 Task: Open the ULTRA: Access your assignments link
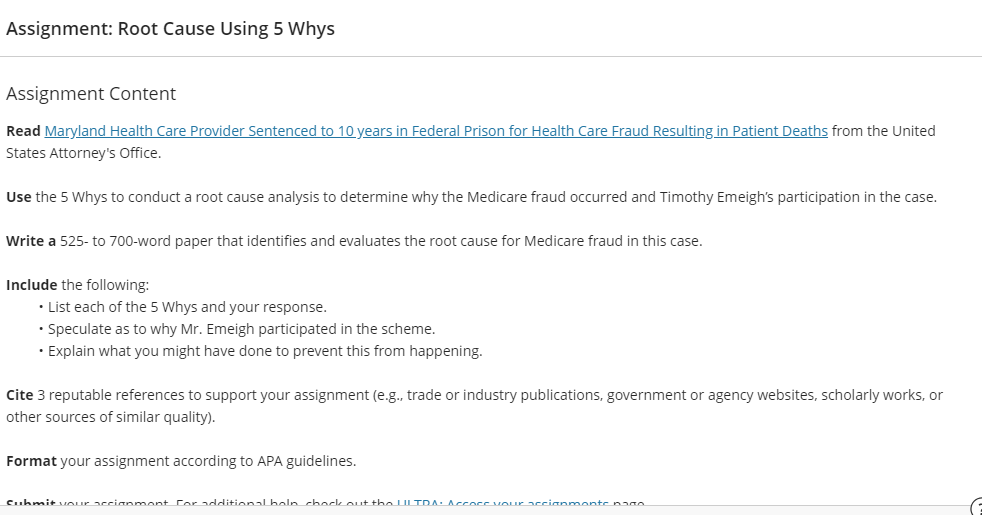502,501
